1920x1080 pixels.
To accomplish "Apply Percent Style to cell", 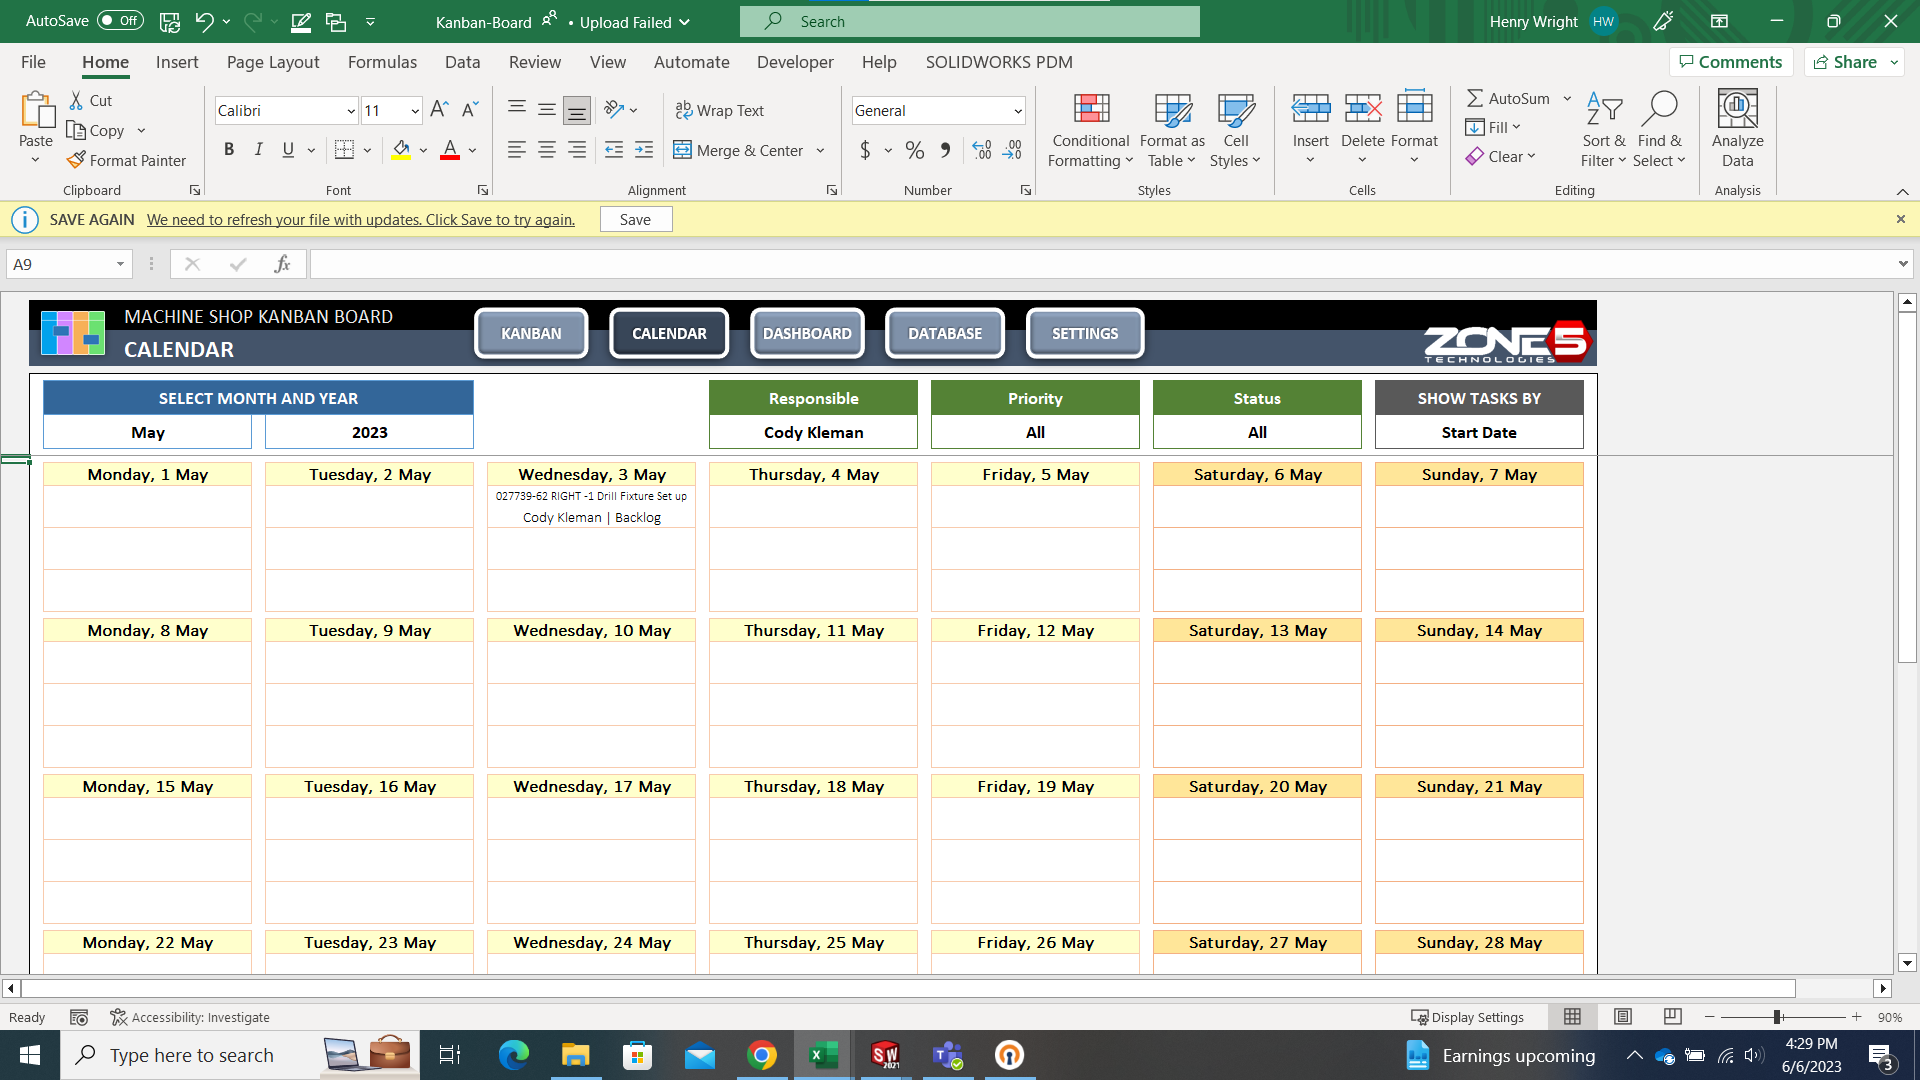I will coord(914,150).
